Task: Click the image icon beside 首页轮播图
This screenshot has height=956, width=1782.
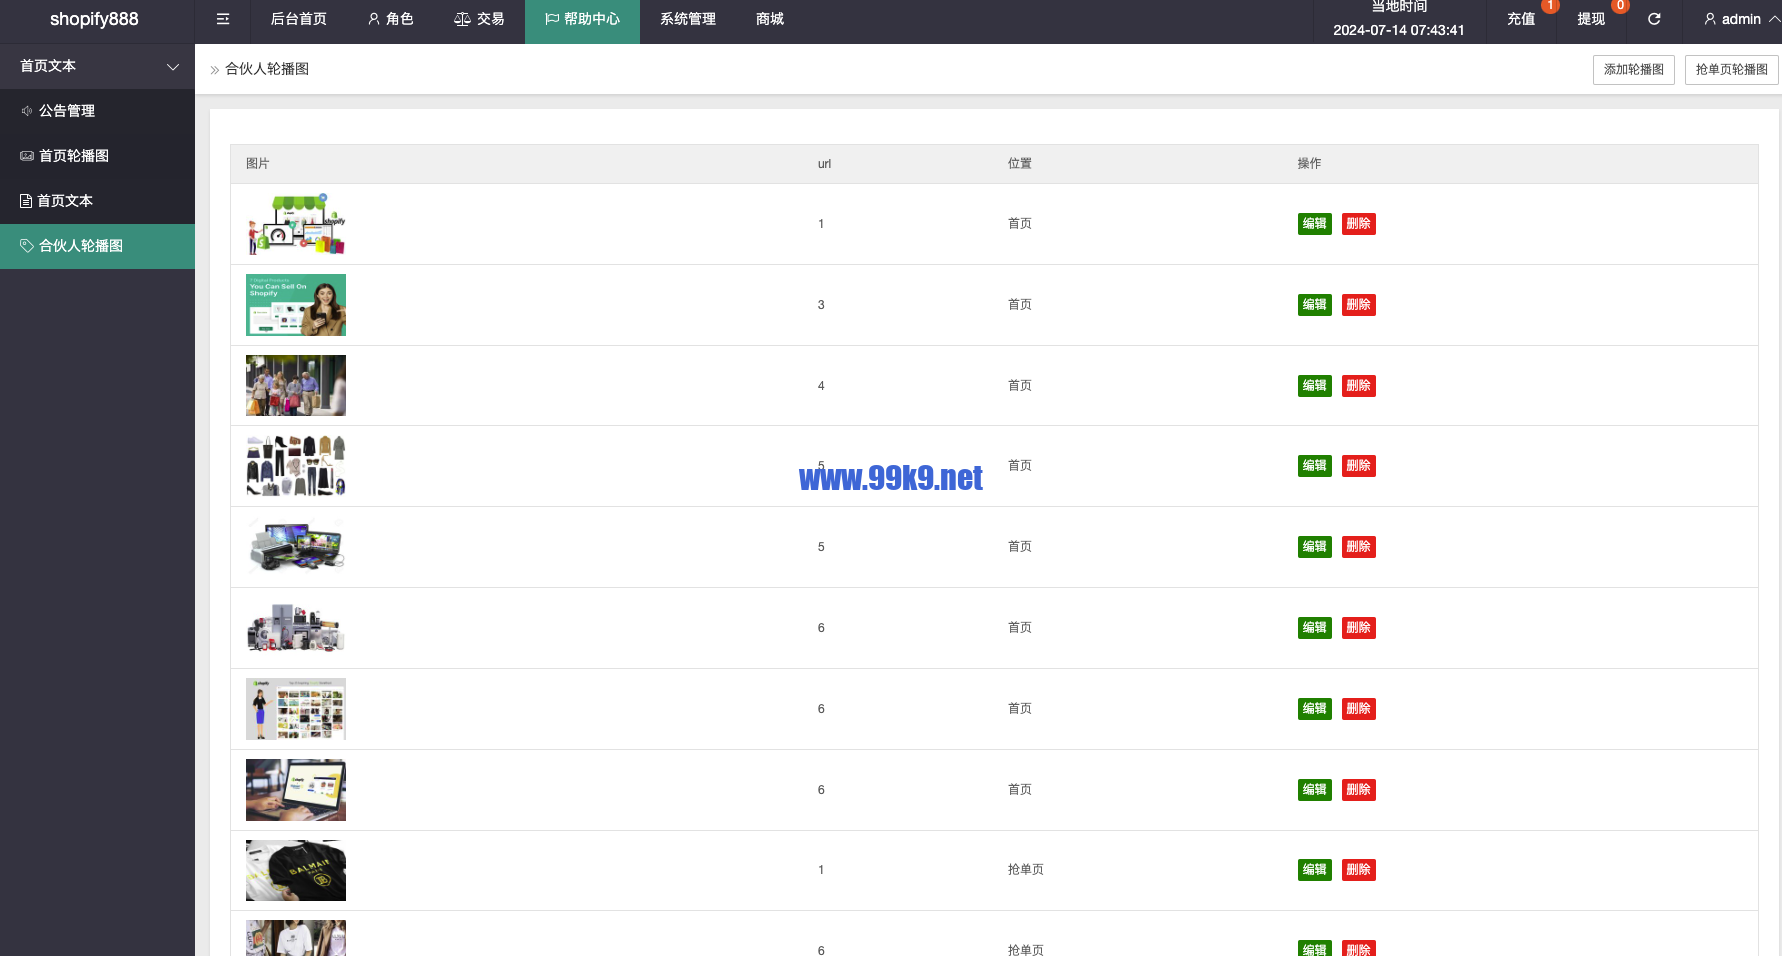Action: (27, 156)
